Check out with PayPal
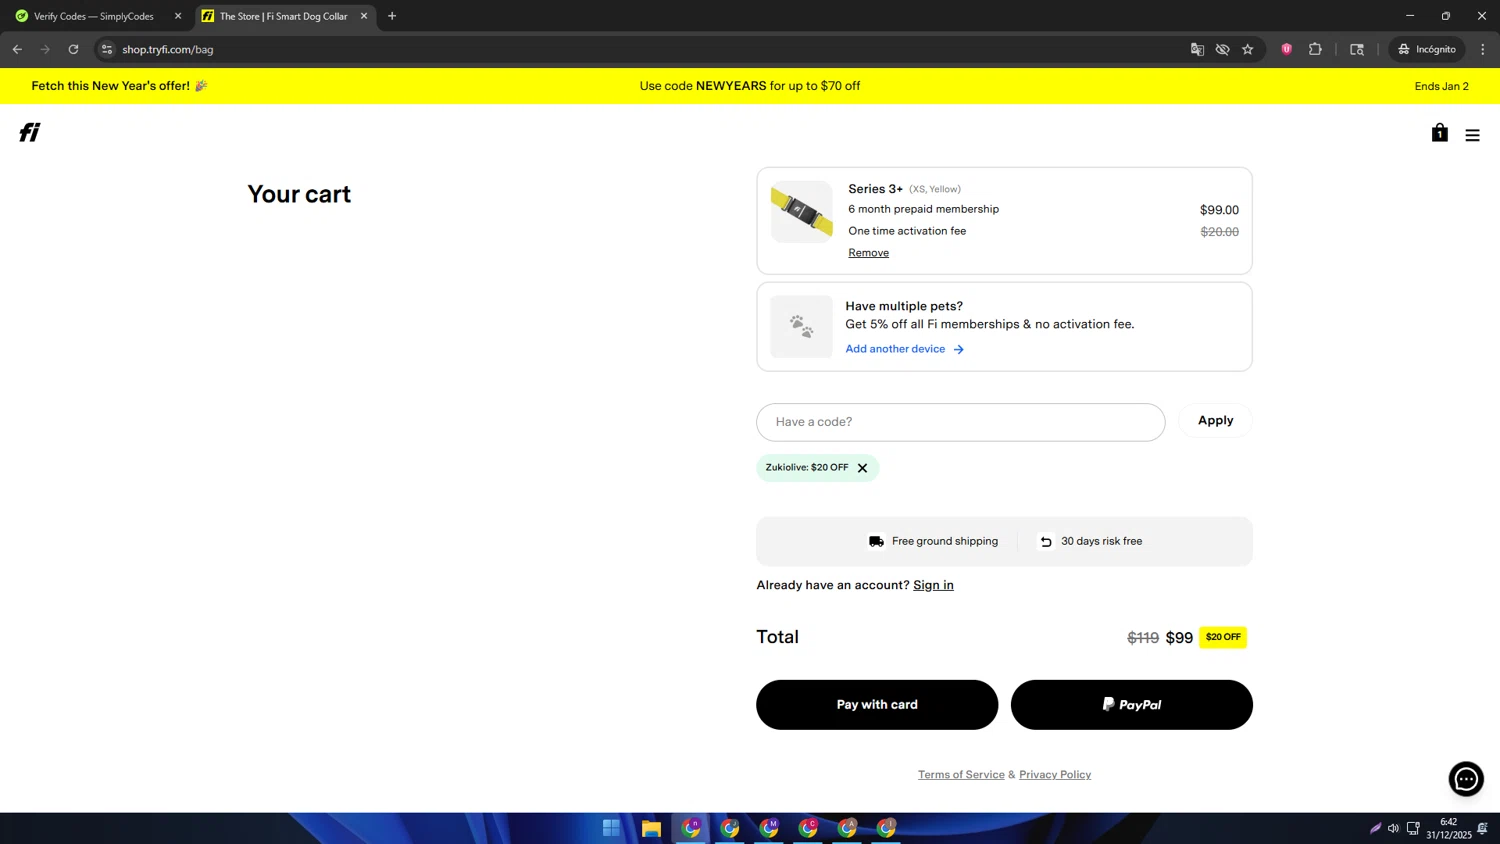 point(1131,705)
